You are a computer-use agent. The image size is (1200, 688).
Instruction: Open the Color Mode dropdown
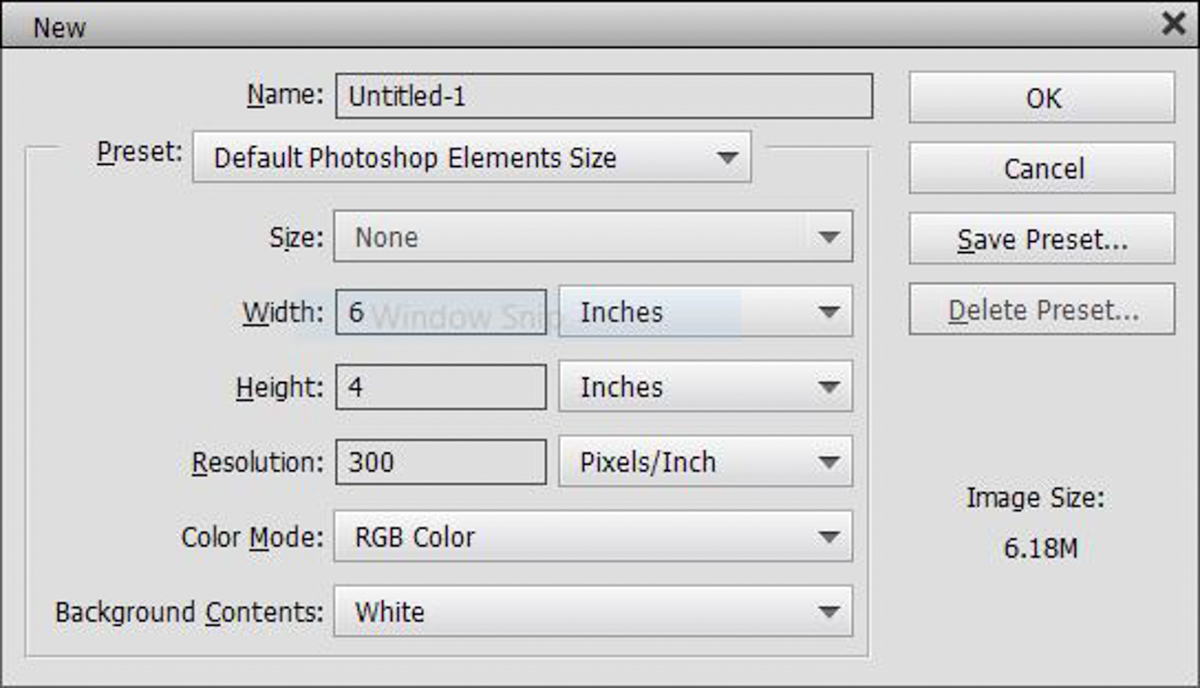(593, 537)
